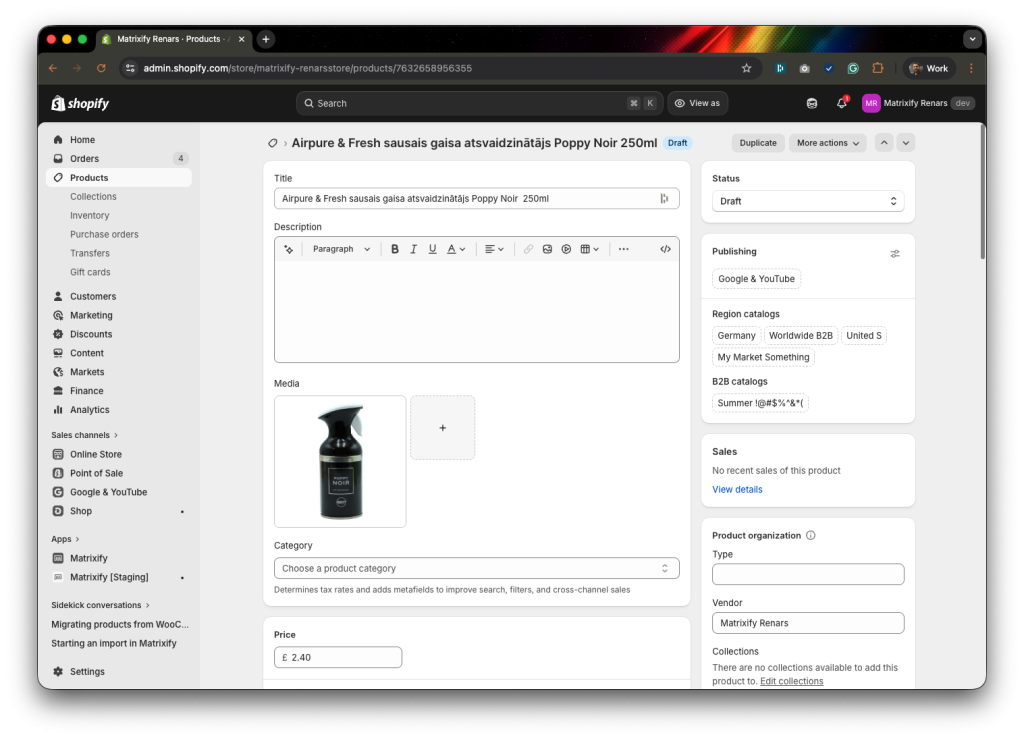Insert an image into the product description
This screenshot has height=739, width=1024.
click(x=546, y=249)
